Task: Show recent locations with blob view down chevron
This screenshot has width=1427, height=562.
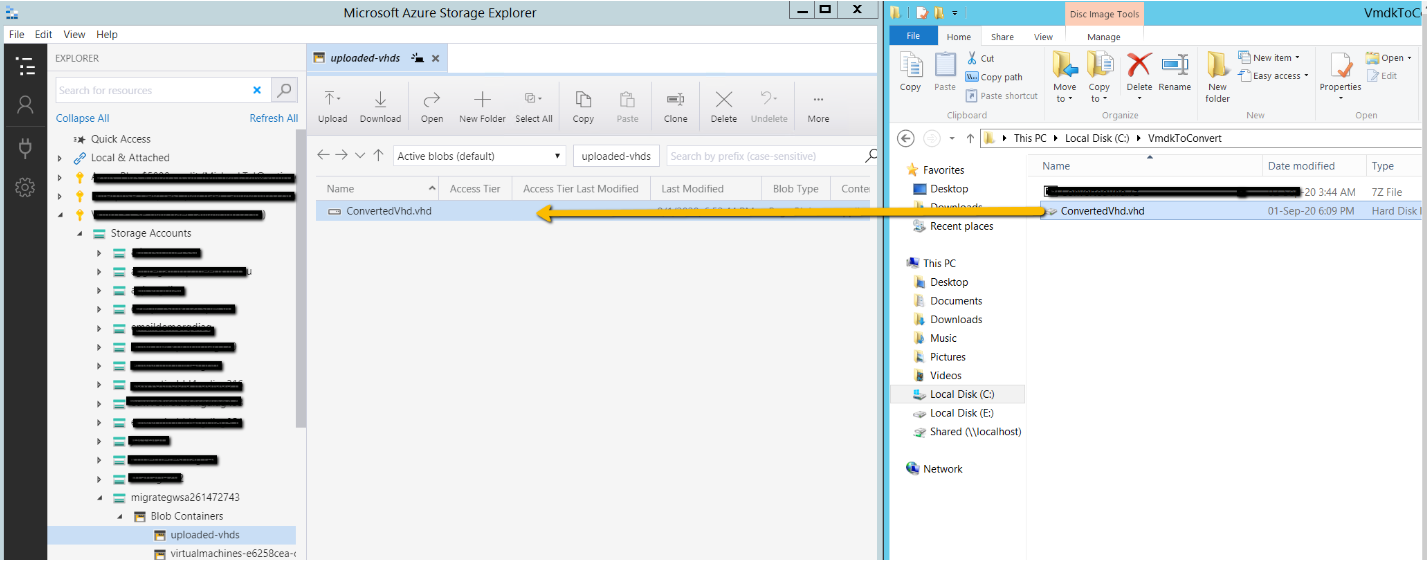Action: pos(360,155)
